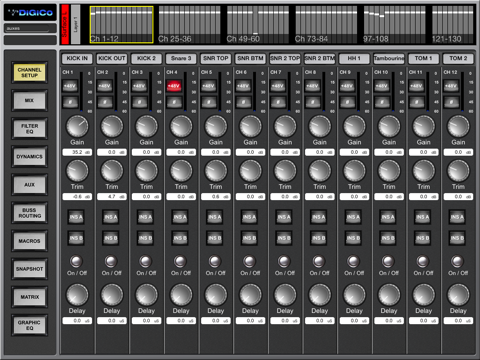
Task: Click the Gain knob on KICK IN
Action: 77,126
